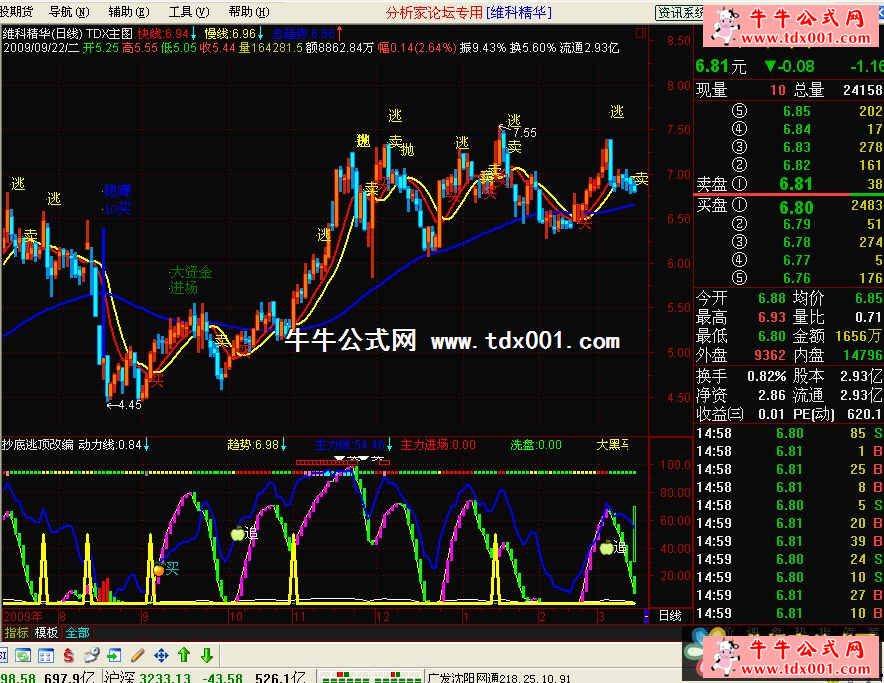The width and height of the screenshot is (884, 683).
Task: Click the 大资金进场 annotation on chart
Action: [x=191, y=280]
